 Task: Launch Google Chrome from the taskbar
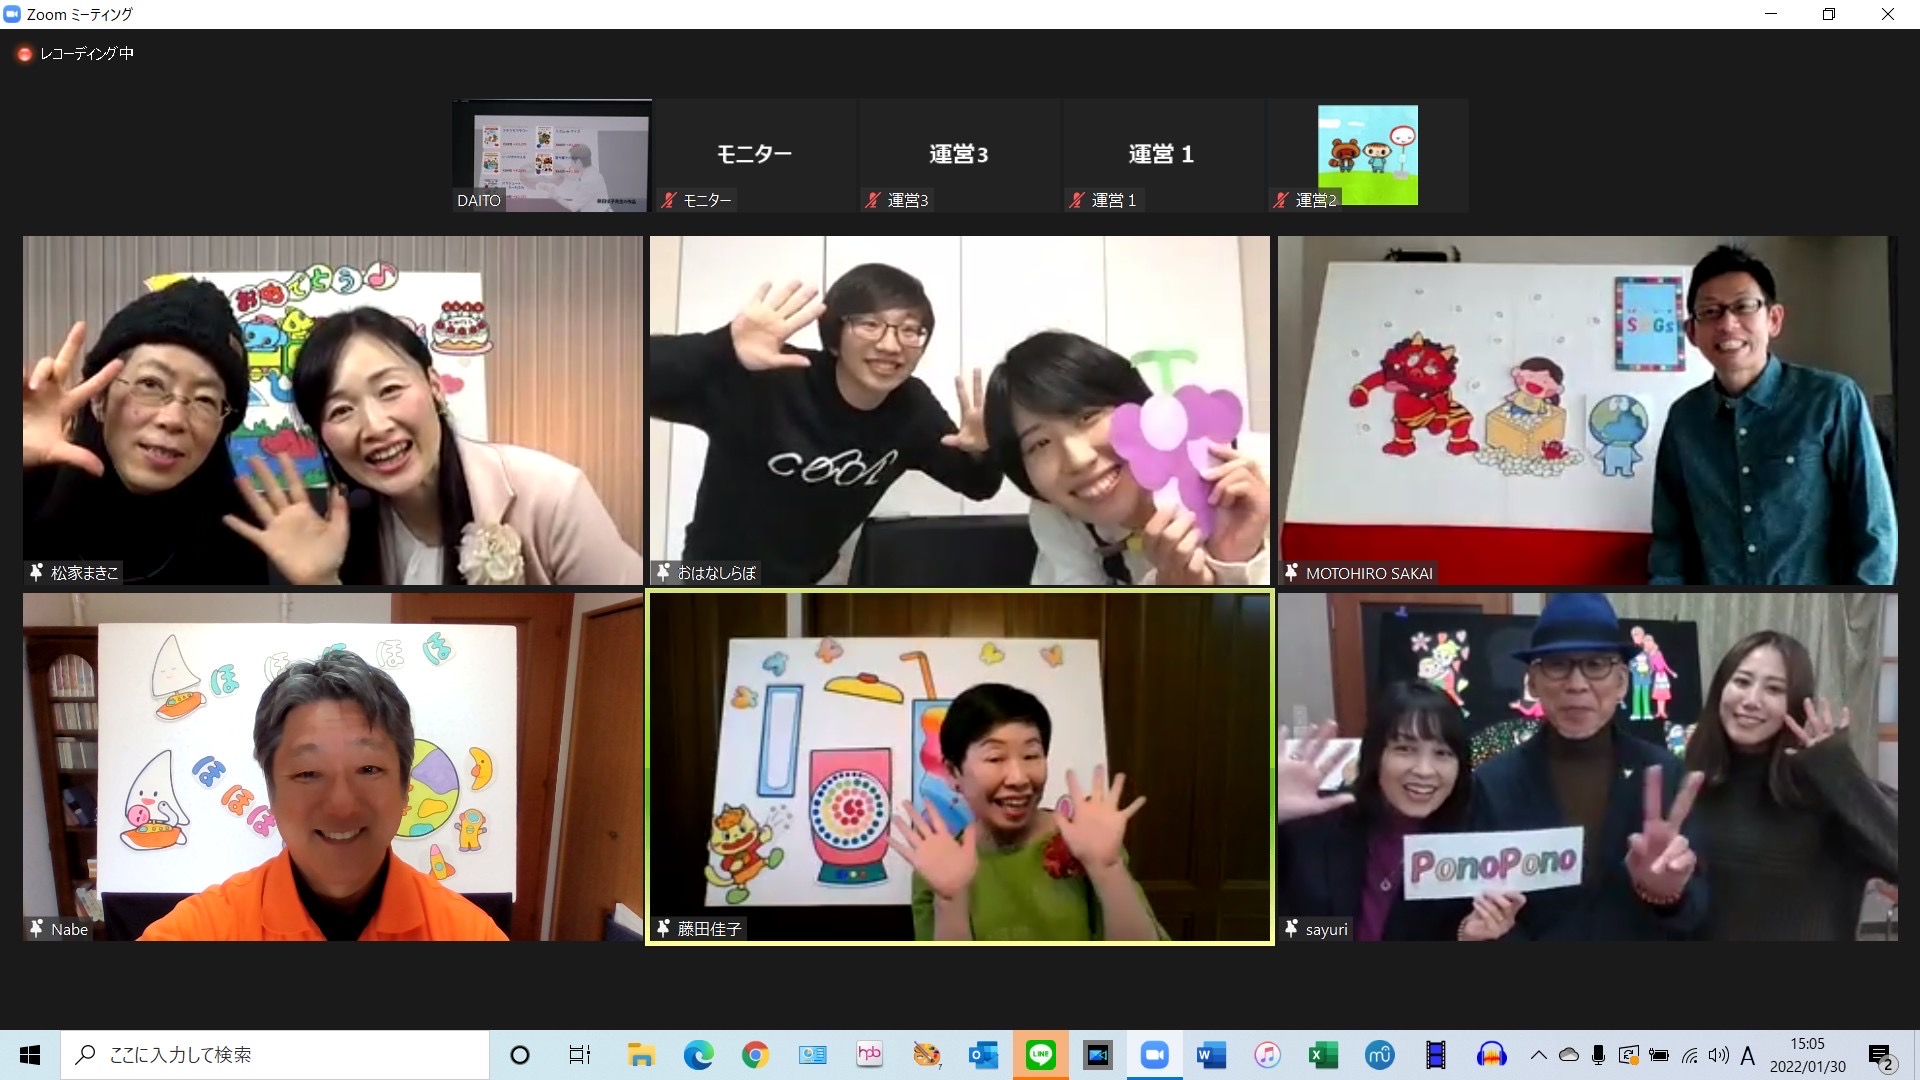[755, 1055]
